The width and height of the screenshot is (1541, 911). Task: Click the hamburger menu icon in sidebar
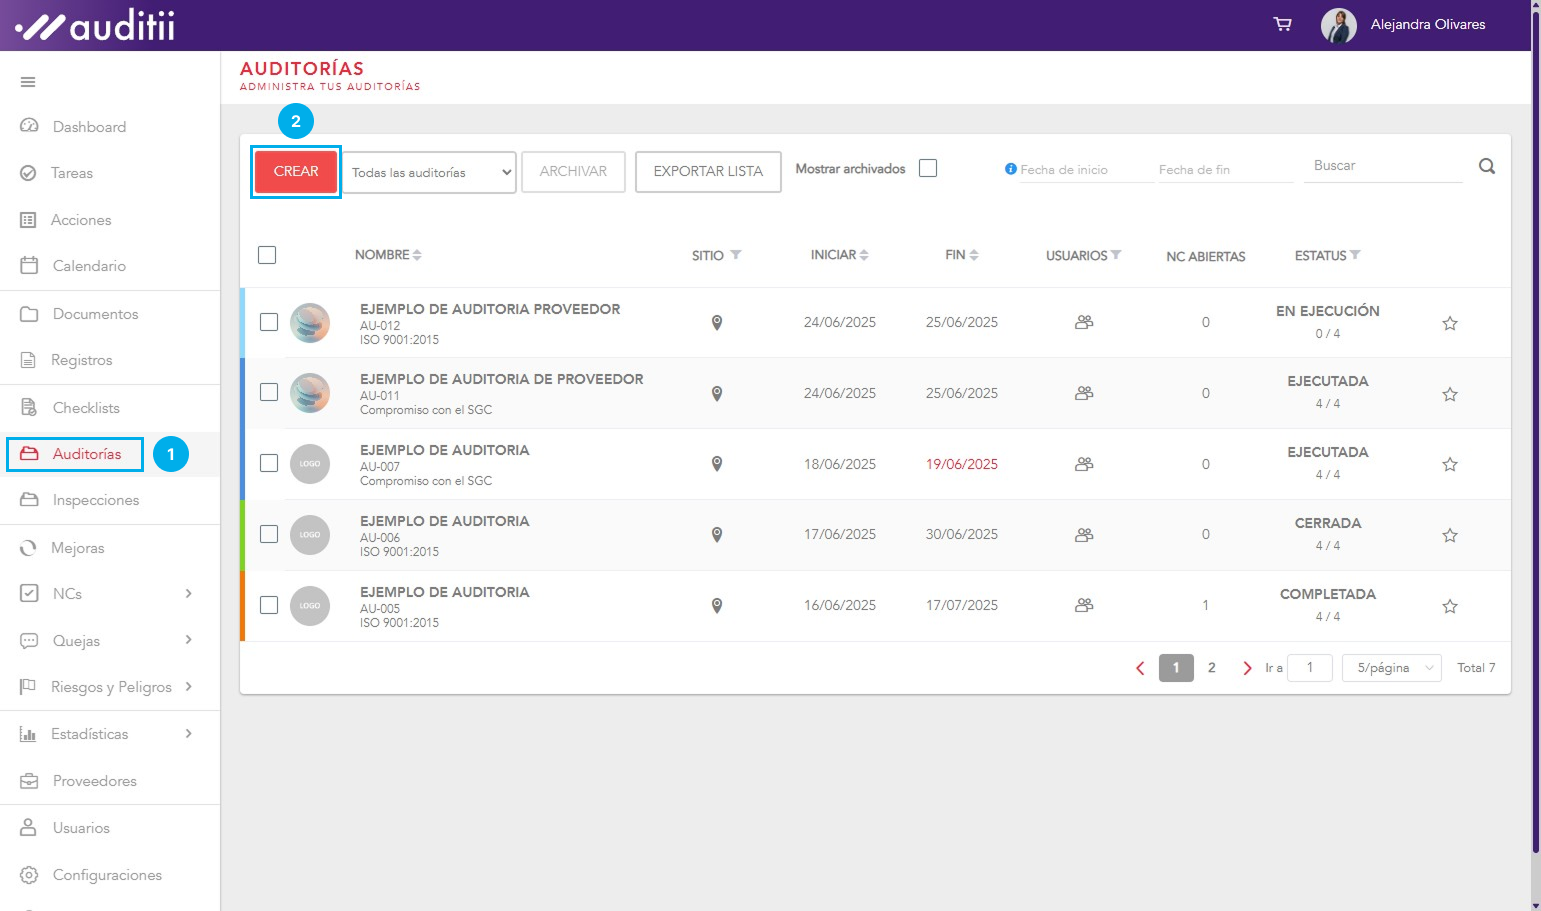click(28, 82)
